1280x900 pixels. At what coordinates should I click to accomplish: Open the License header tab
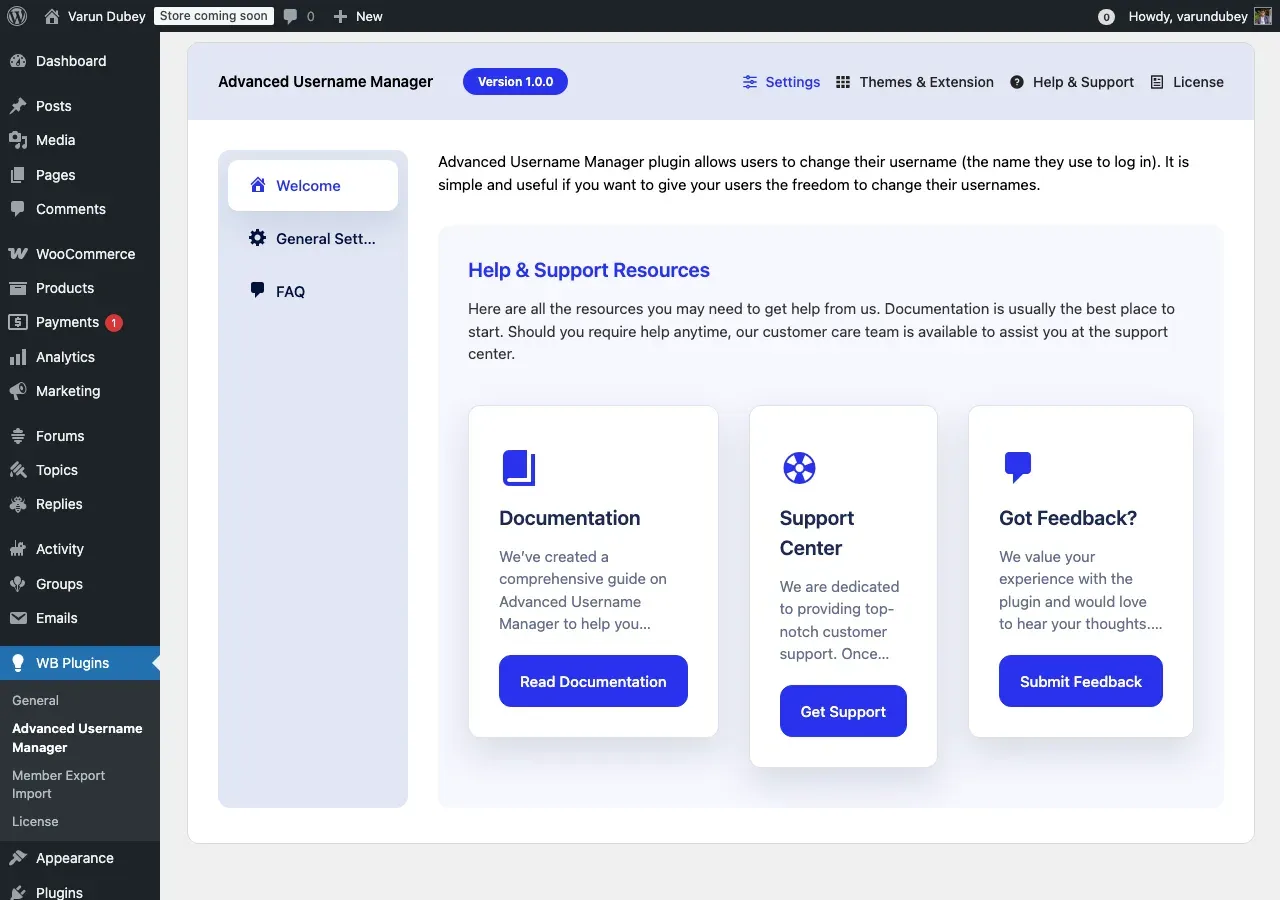(x=1187, y=82)
